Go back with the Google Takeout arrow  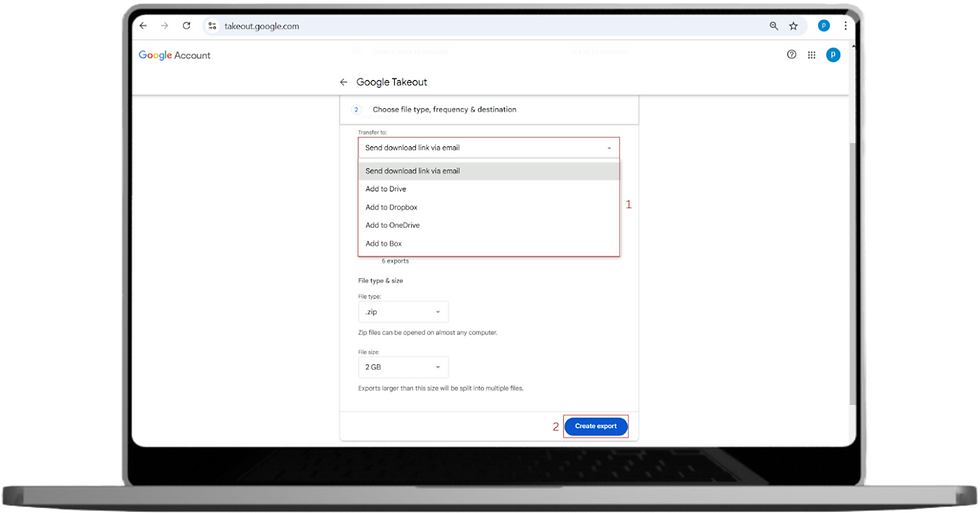343,82
